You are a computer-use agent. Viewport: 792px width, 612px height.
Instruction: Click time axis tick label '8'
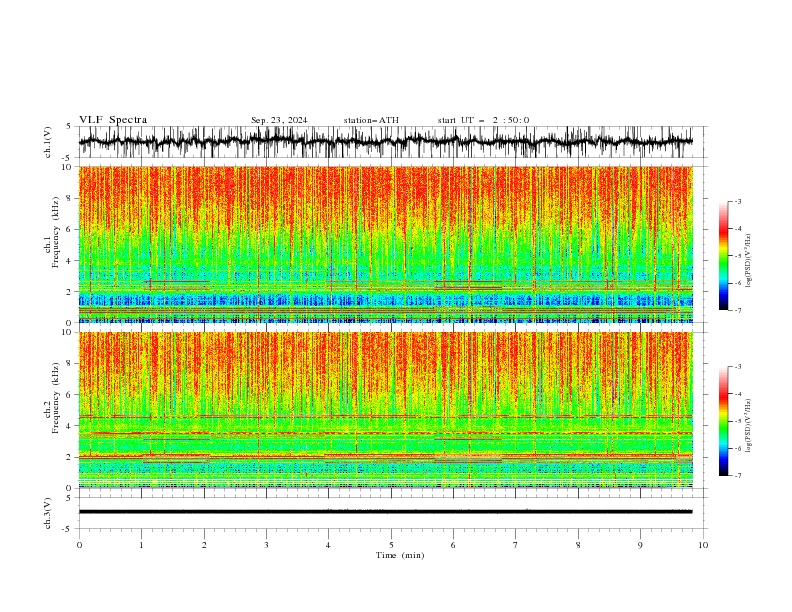(x=578, y=545)
